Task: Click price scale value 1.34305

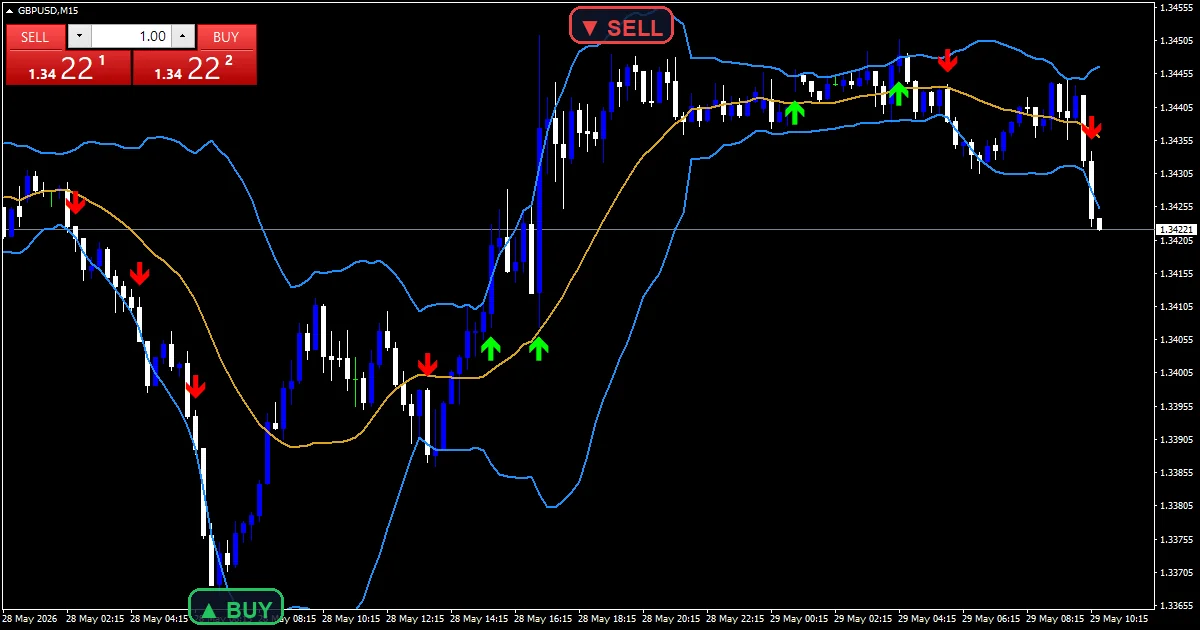Action: click(1176, 174)
